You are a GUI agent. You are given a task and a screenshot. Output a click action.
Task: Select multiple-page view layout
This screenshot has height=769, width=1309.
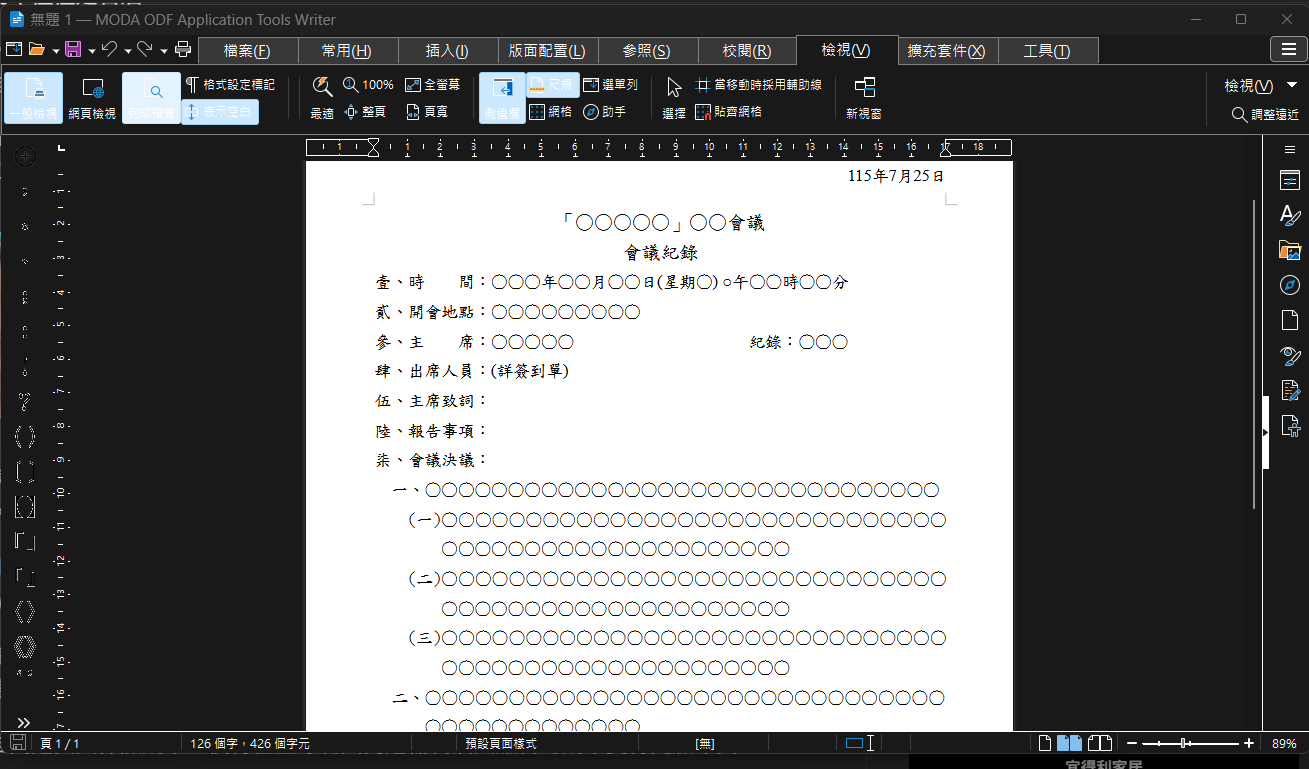tap(1070, 743)
